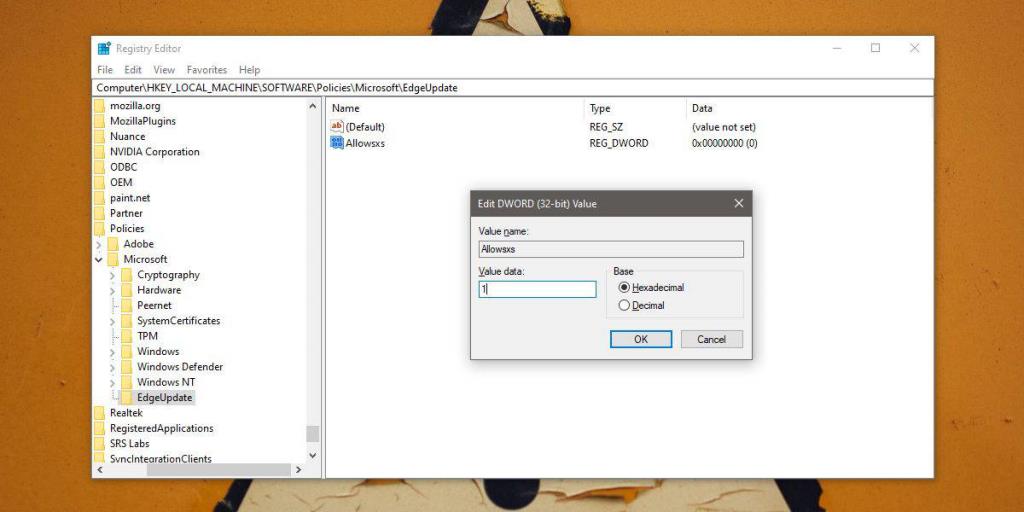Viewport: 1024px width, 512px height.
Task: Click the NVIDIA Corporation folder icon
Action: 99,152
